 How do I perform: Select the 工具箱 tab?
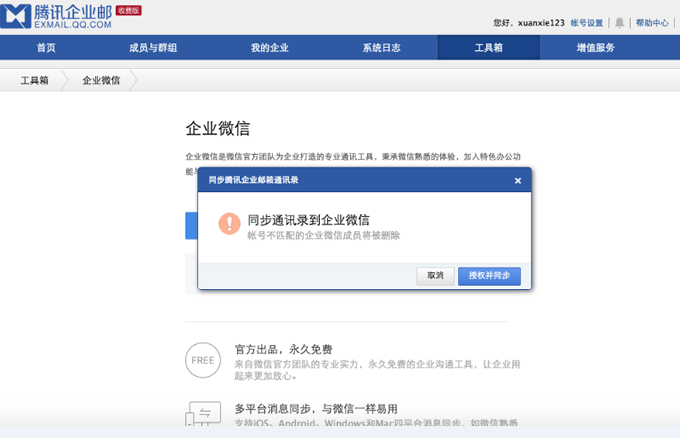(488, 48)
